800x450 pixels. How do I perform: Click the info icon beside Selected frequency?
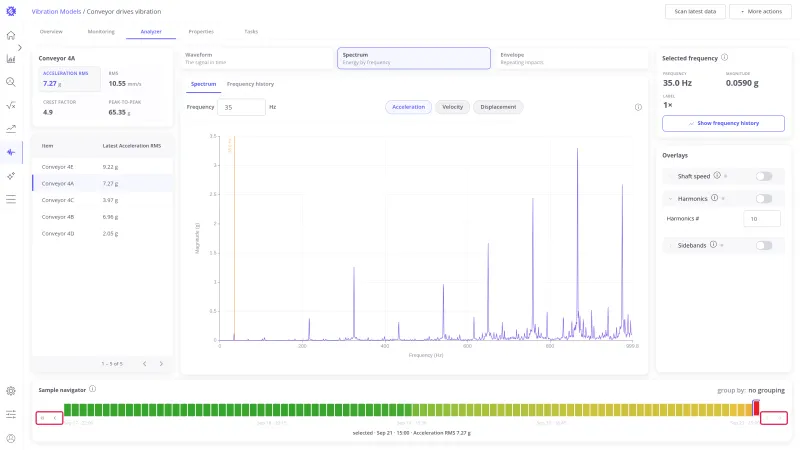point(724,58)
